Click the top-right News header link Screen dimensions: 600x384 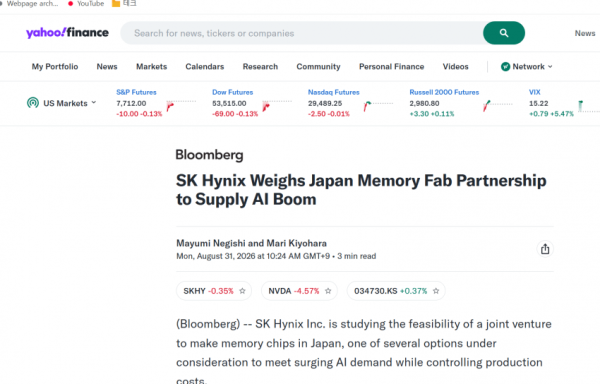[x=585, y=33]
